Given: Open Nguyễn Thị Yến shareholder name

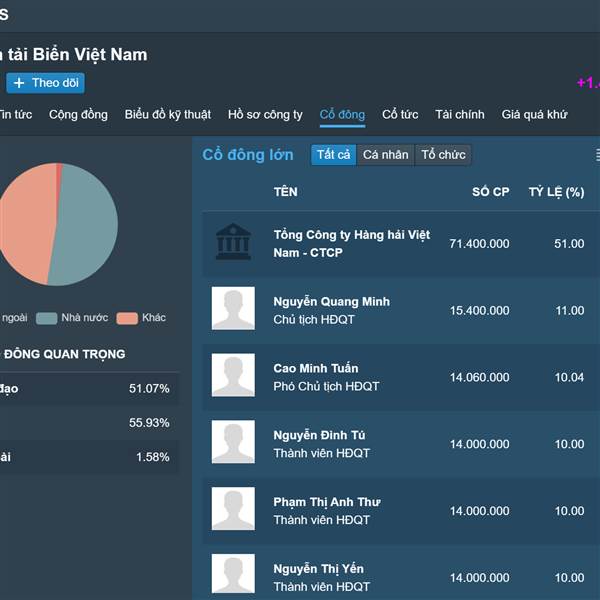Looking at the screenshot, I should [x=318, y=569].
